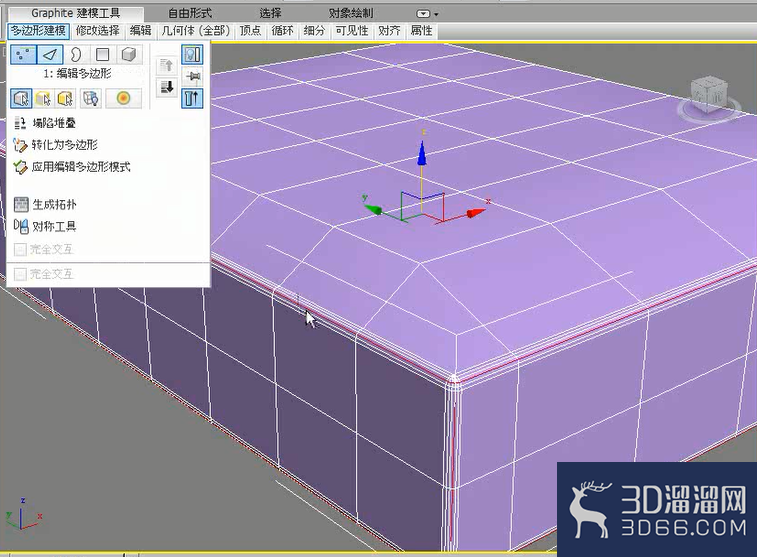The image size is (757, 557).
Task: Click the blue Z-axis gizmo arrow
Action: click(422, 153)
